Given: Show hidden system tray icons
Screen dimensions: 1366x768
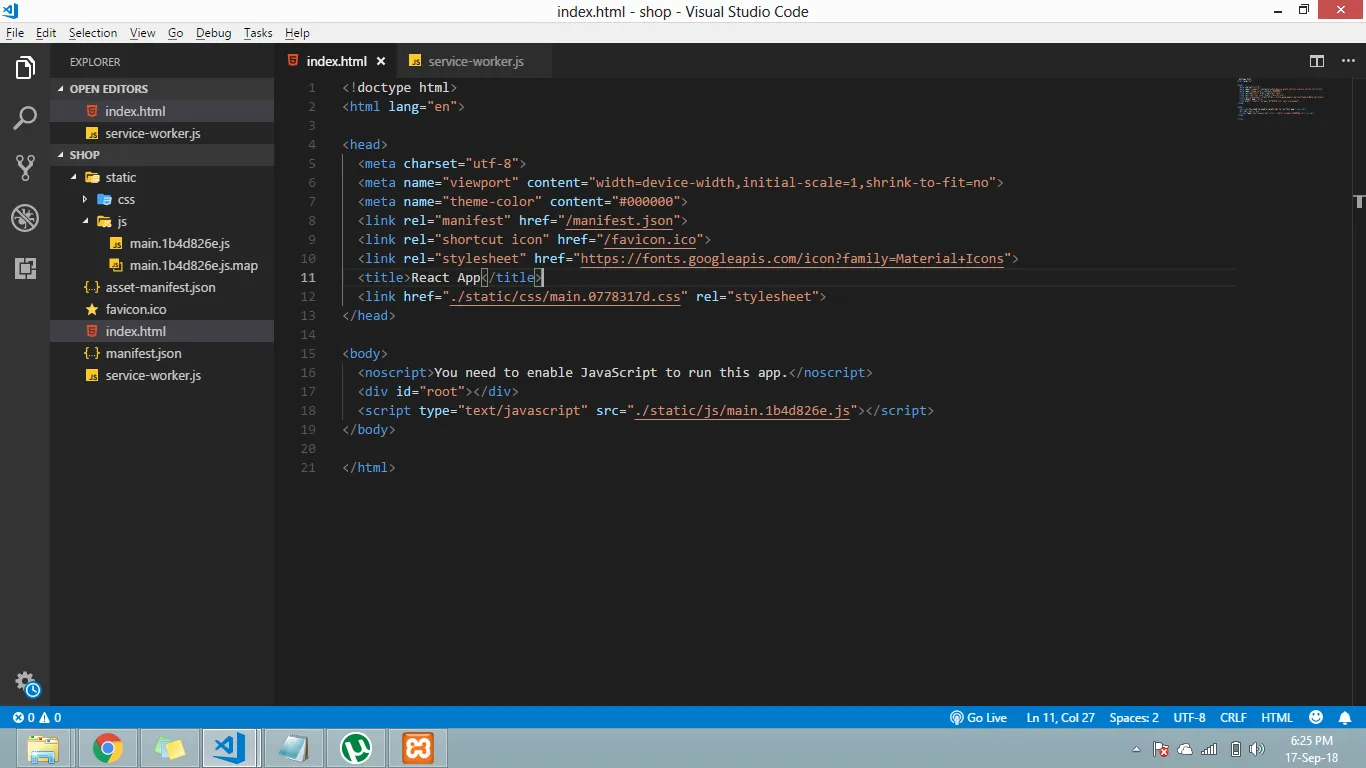Looking at the screenshot, I should point(1136,749).
